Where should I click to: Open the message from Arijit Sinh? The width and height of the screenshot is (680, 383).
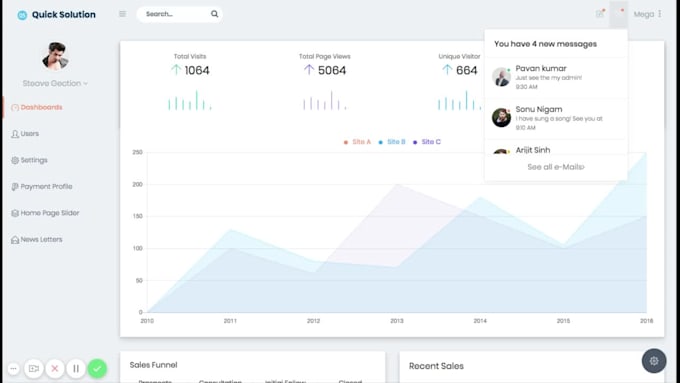(x=556, y=148)
